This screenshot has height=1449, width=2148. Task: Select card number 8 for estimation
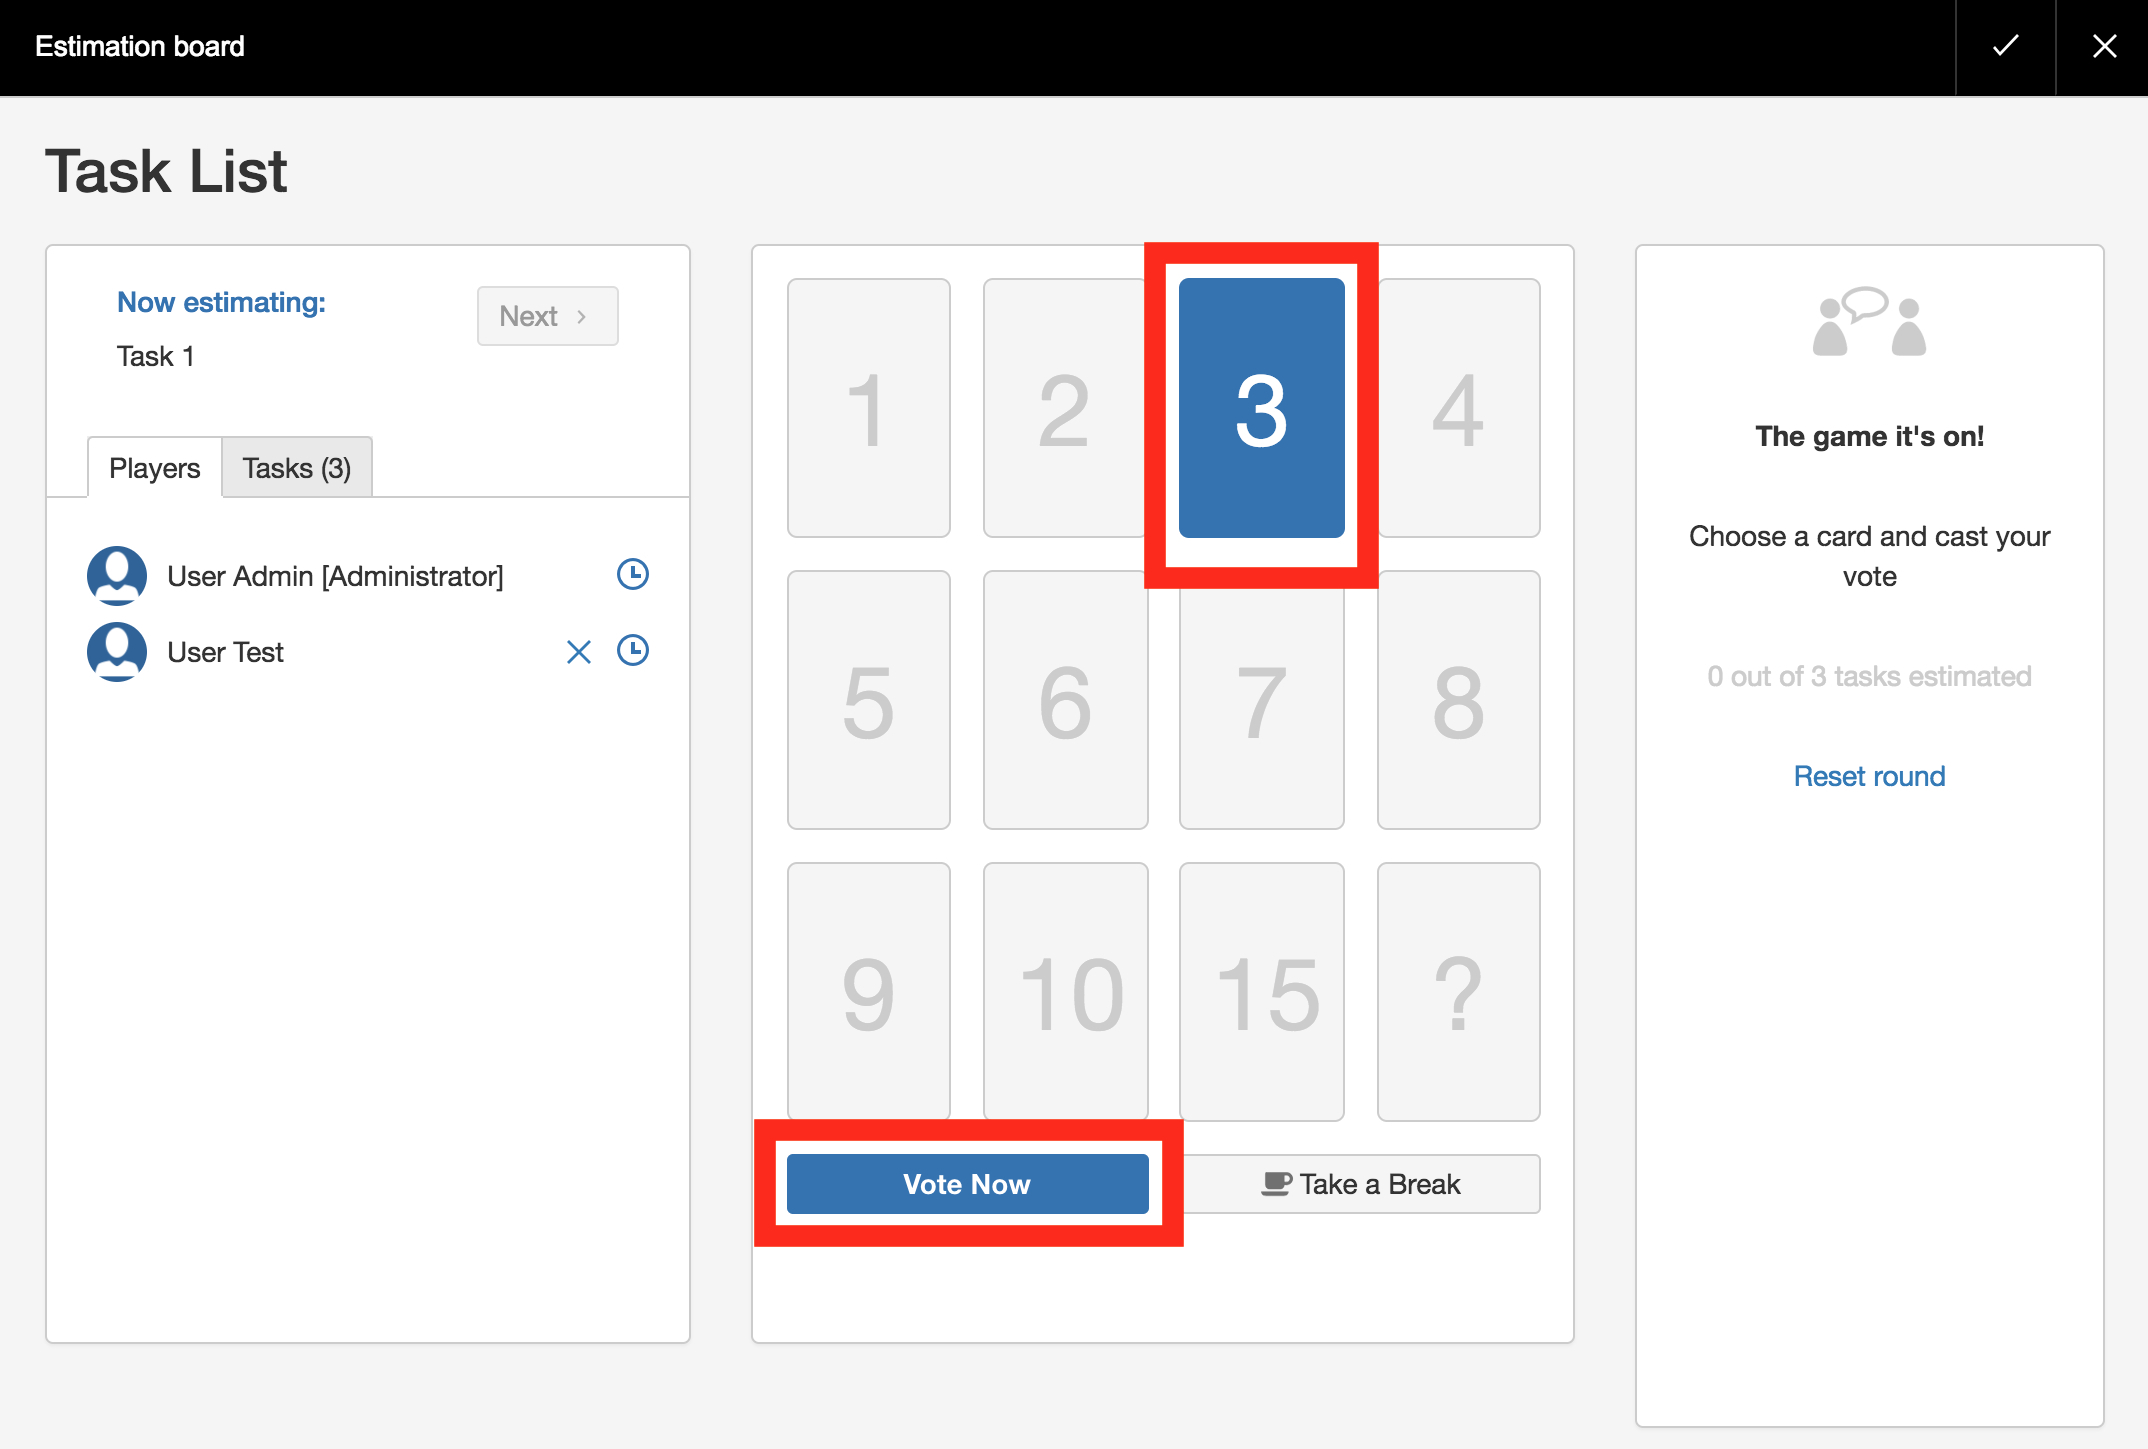coord(1454,702)
